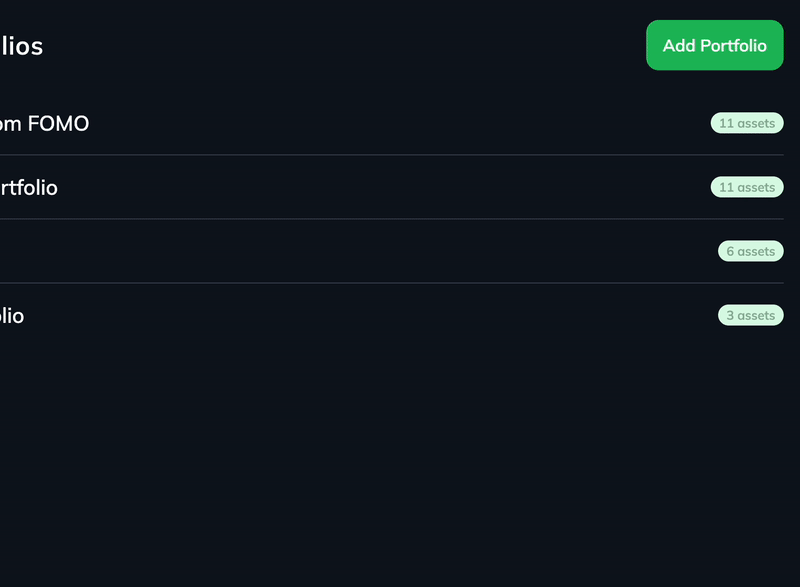Click empty middle of the FOMO row
The width and height of the screenshot is (800, 587).
tap(400, 124)
